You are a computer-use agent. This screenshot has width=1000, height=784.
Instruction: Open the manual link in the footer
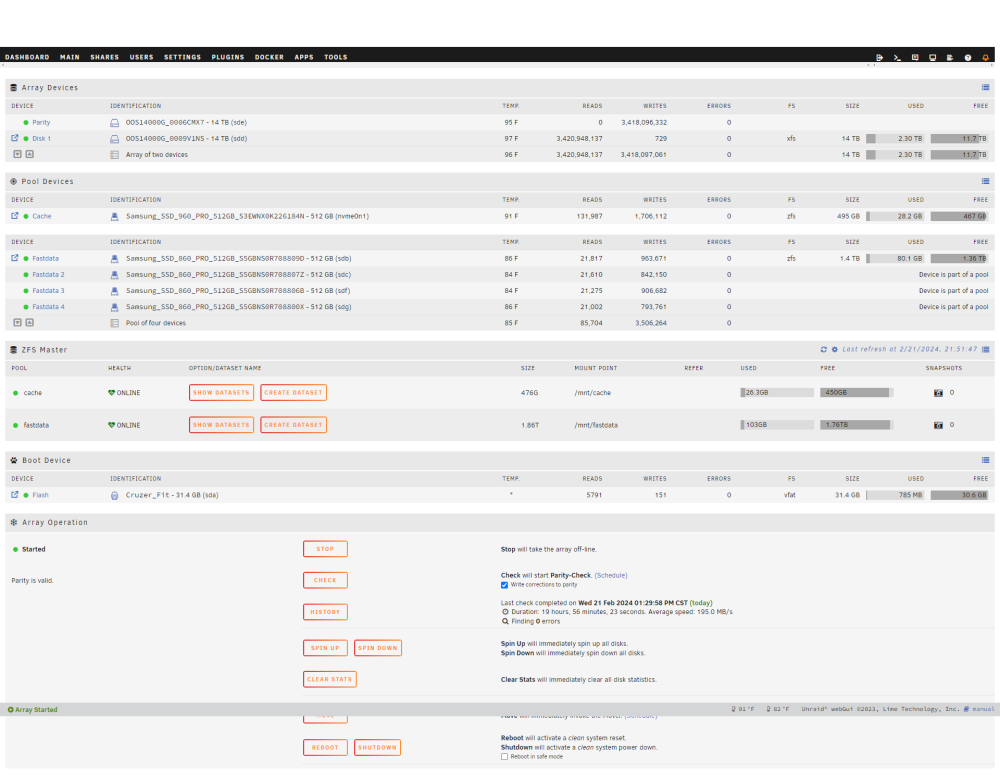coord(983,709)
